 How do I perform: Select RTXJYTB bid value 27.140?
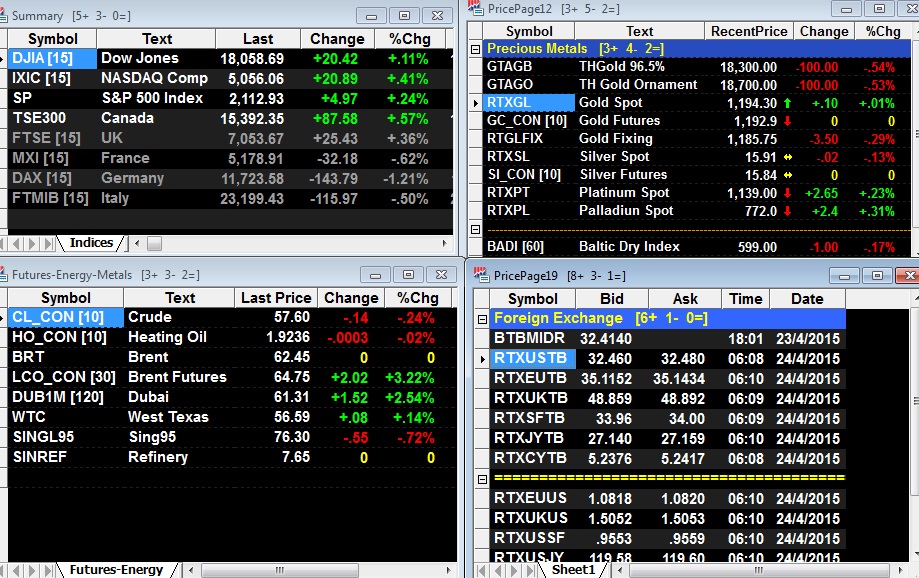tap(610, 439)
